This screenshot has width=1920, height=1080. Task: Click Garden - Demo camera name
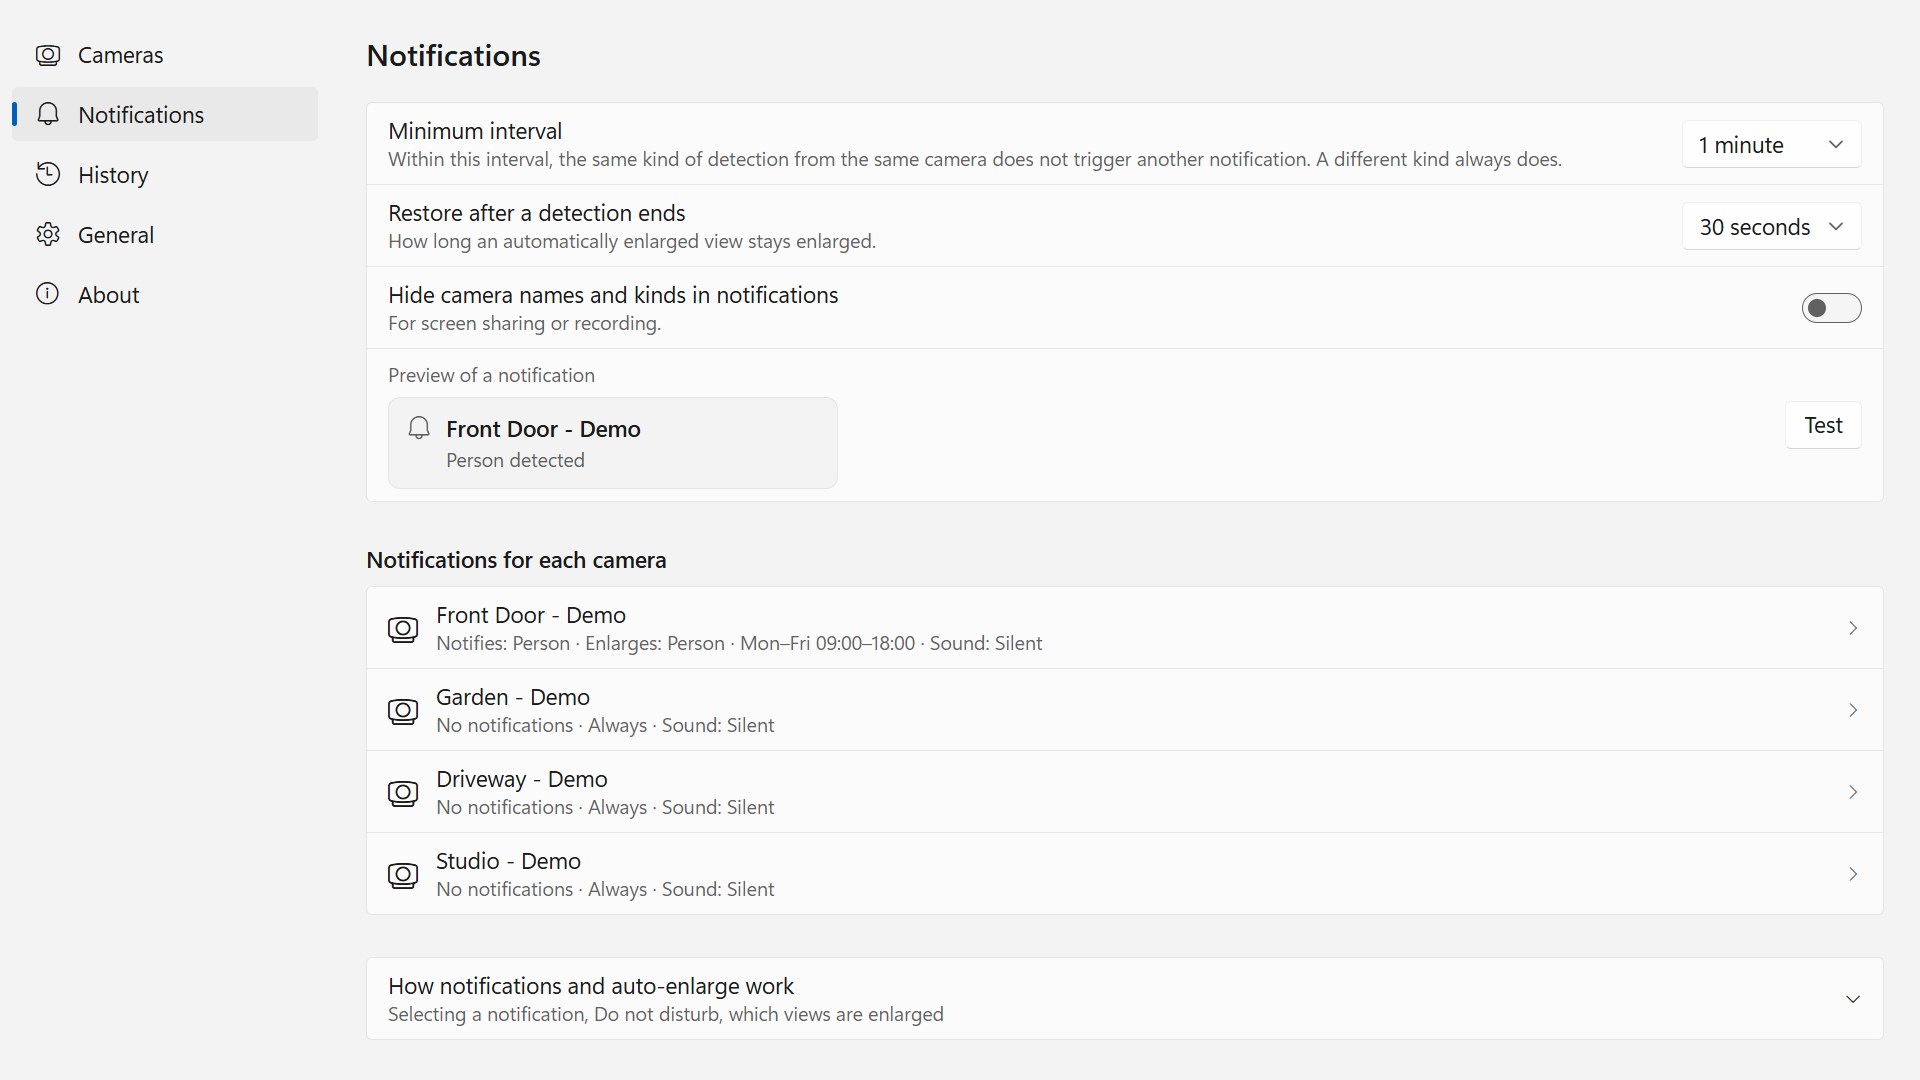pyautogui.click(x=513, y=697)
